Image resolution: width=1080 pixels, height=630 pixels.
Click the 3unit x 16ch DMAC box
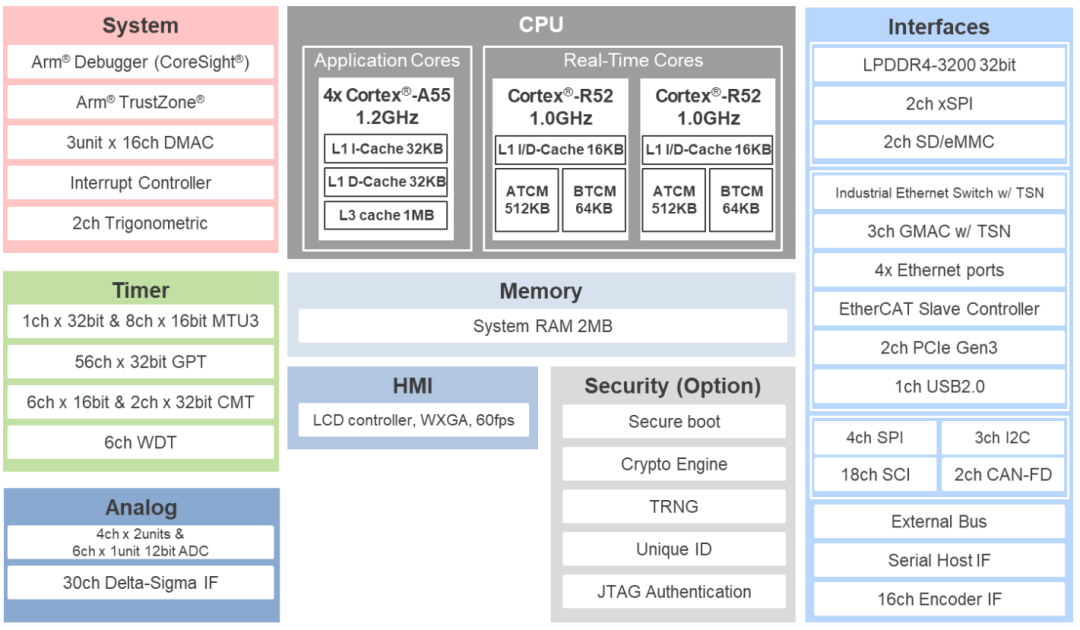(140, 142)
